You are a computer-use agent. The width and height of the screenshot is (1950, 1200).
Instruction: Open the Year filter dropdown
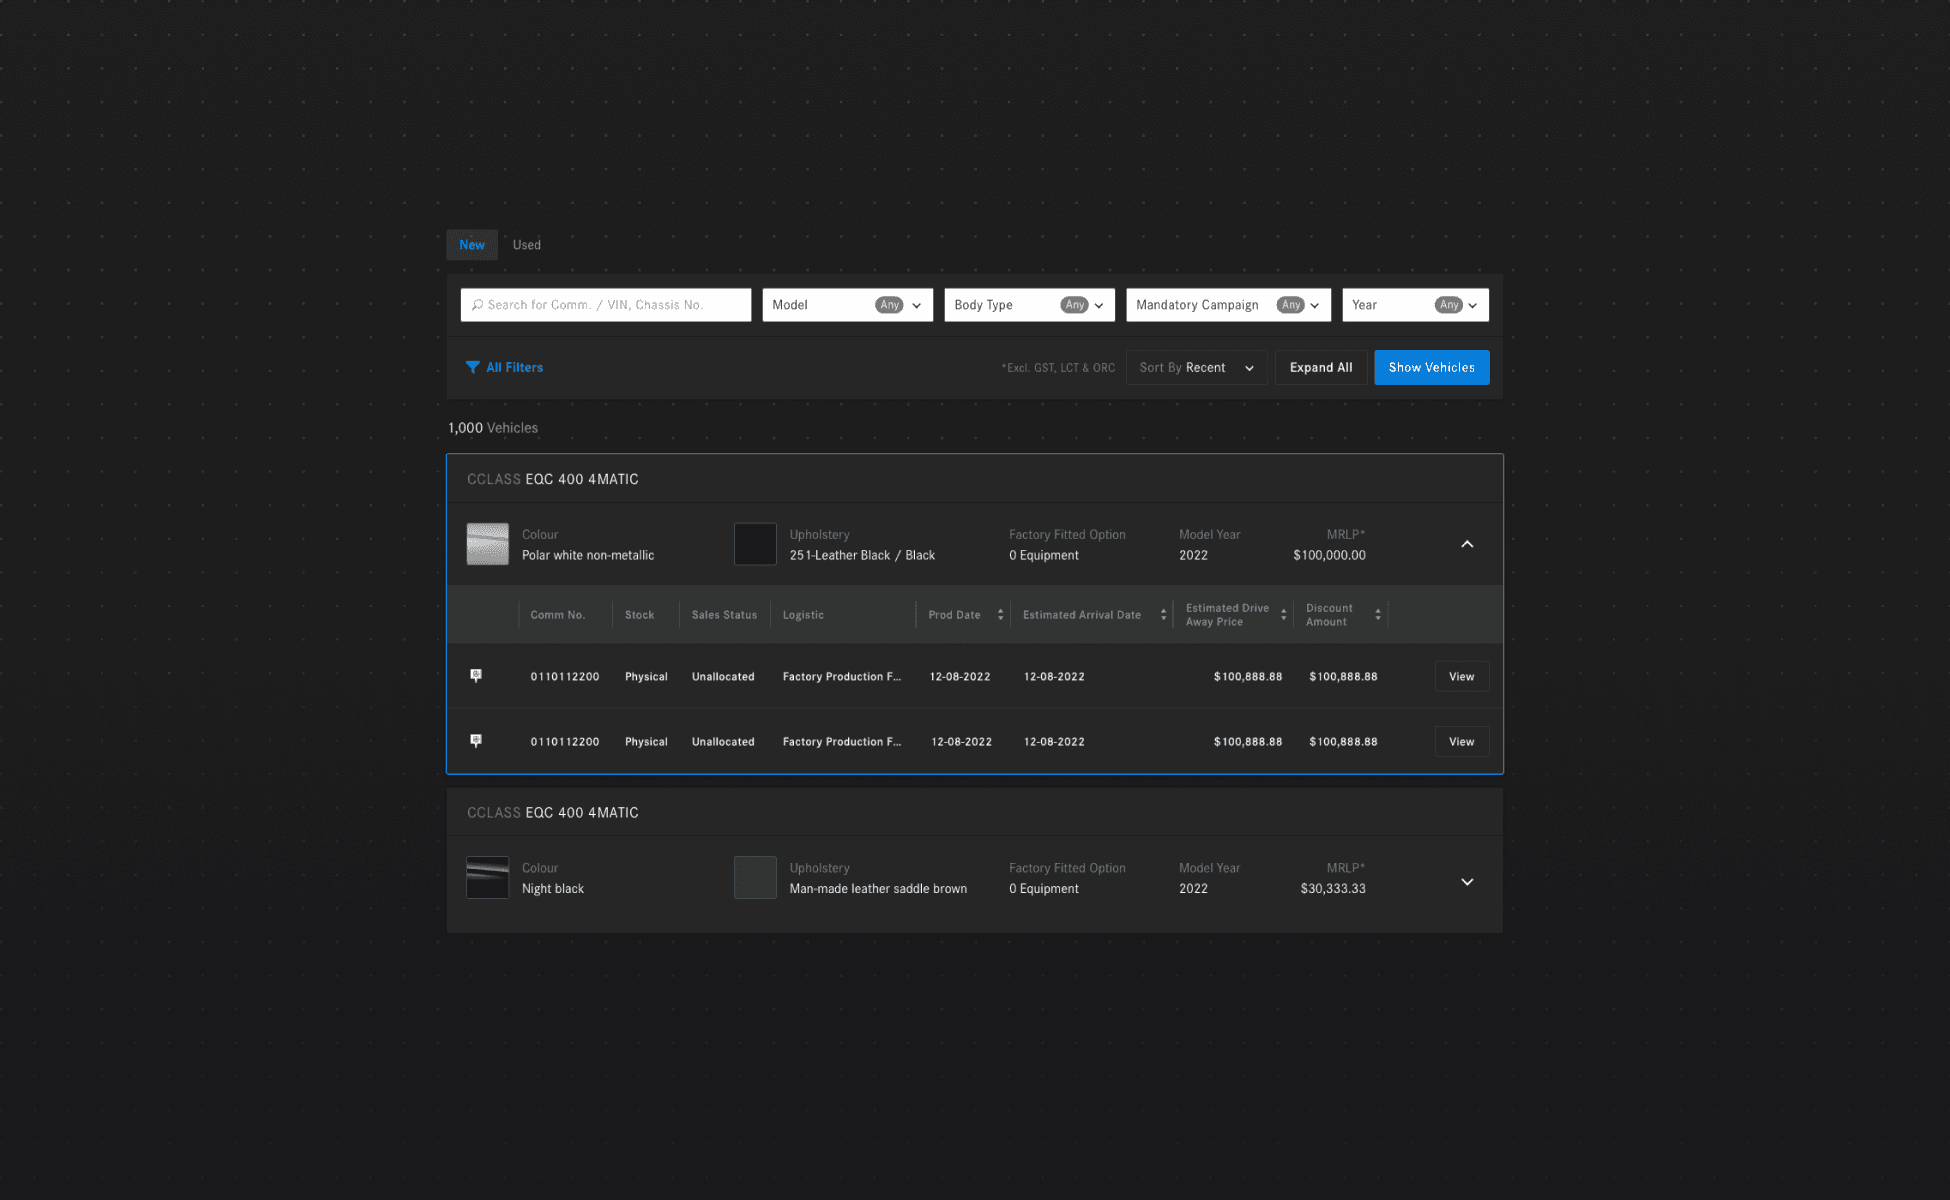click(x=1414, y=305)
